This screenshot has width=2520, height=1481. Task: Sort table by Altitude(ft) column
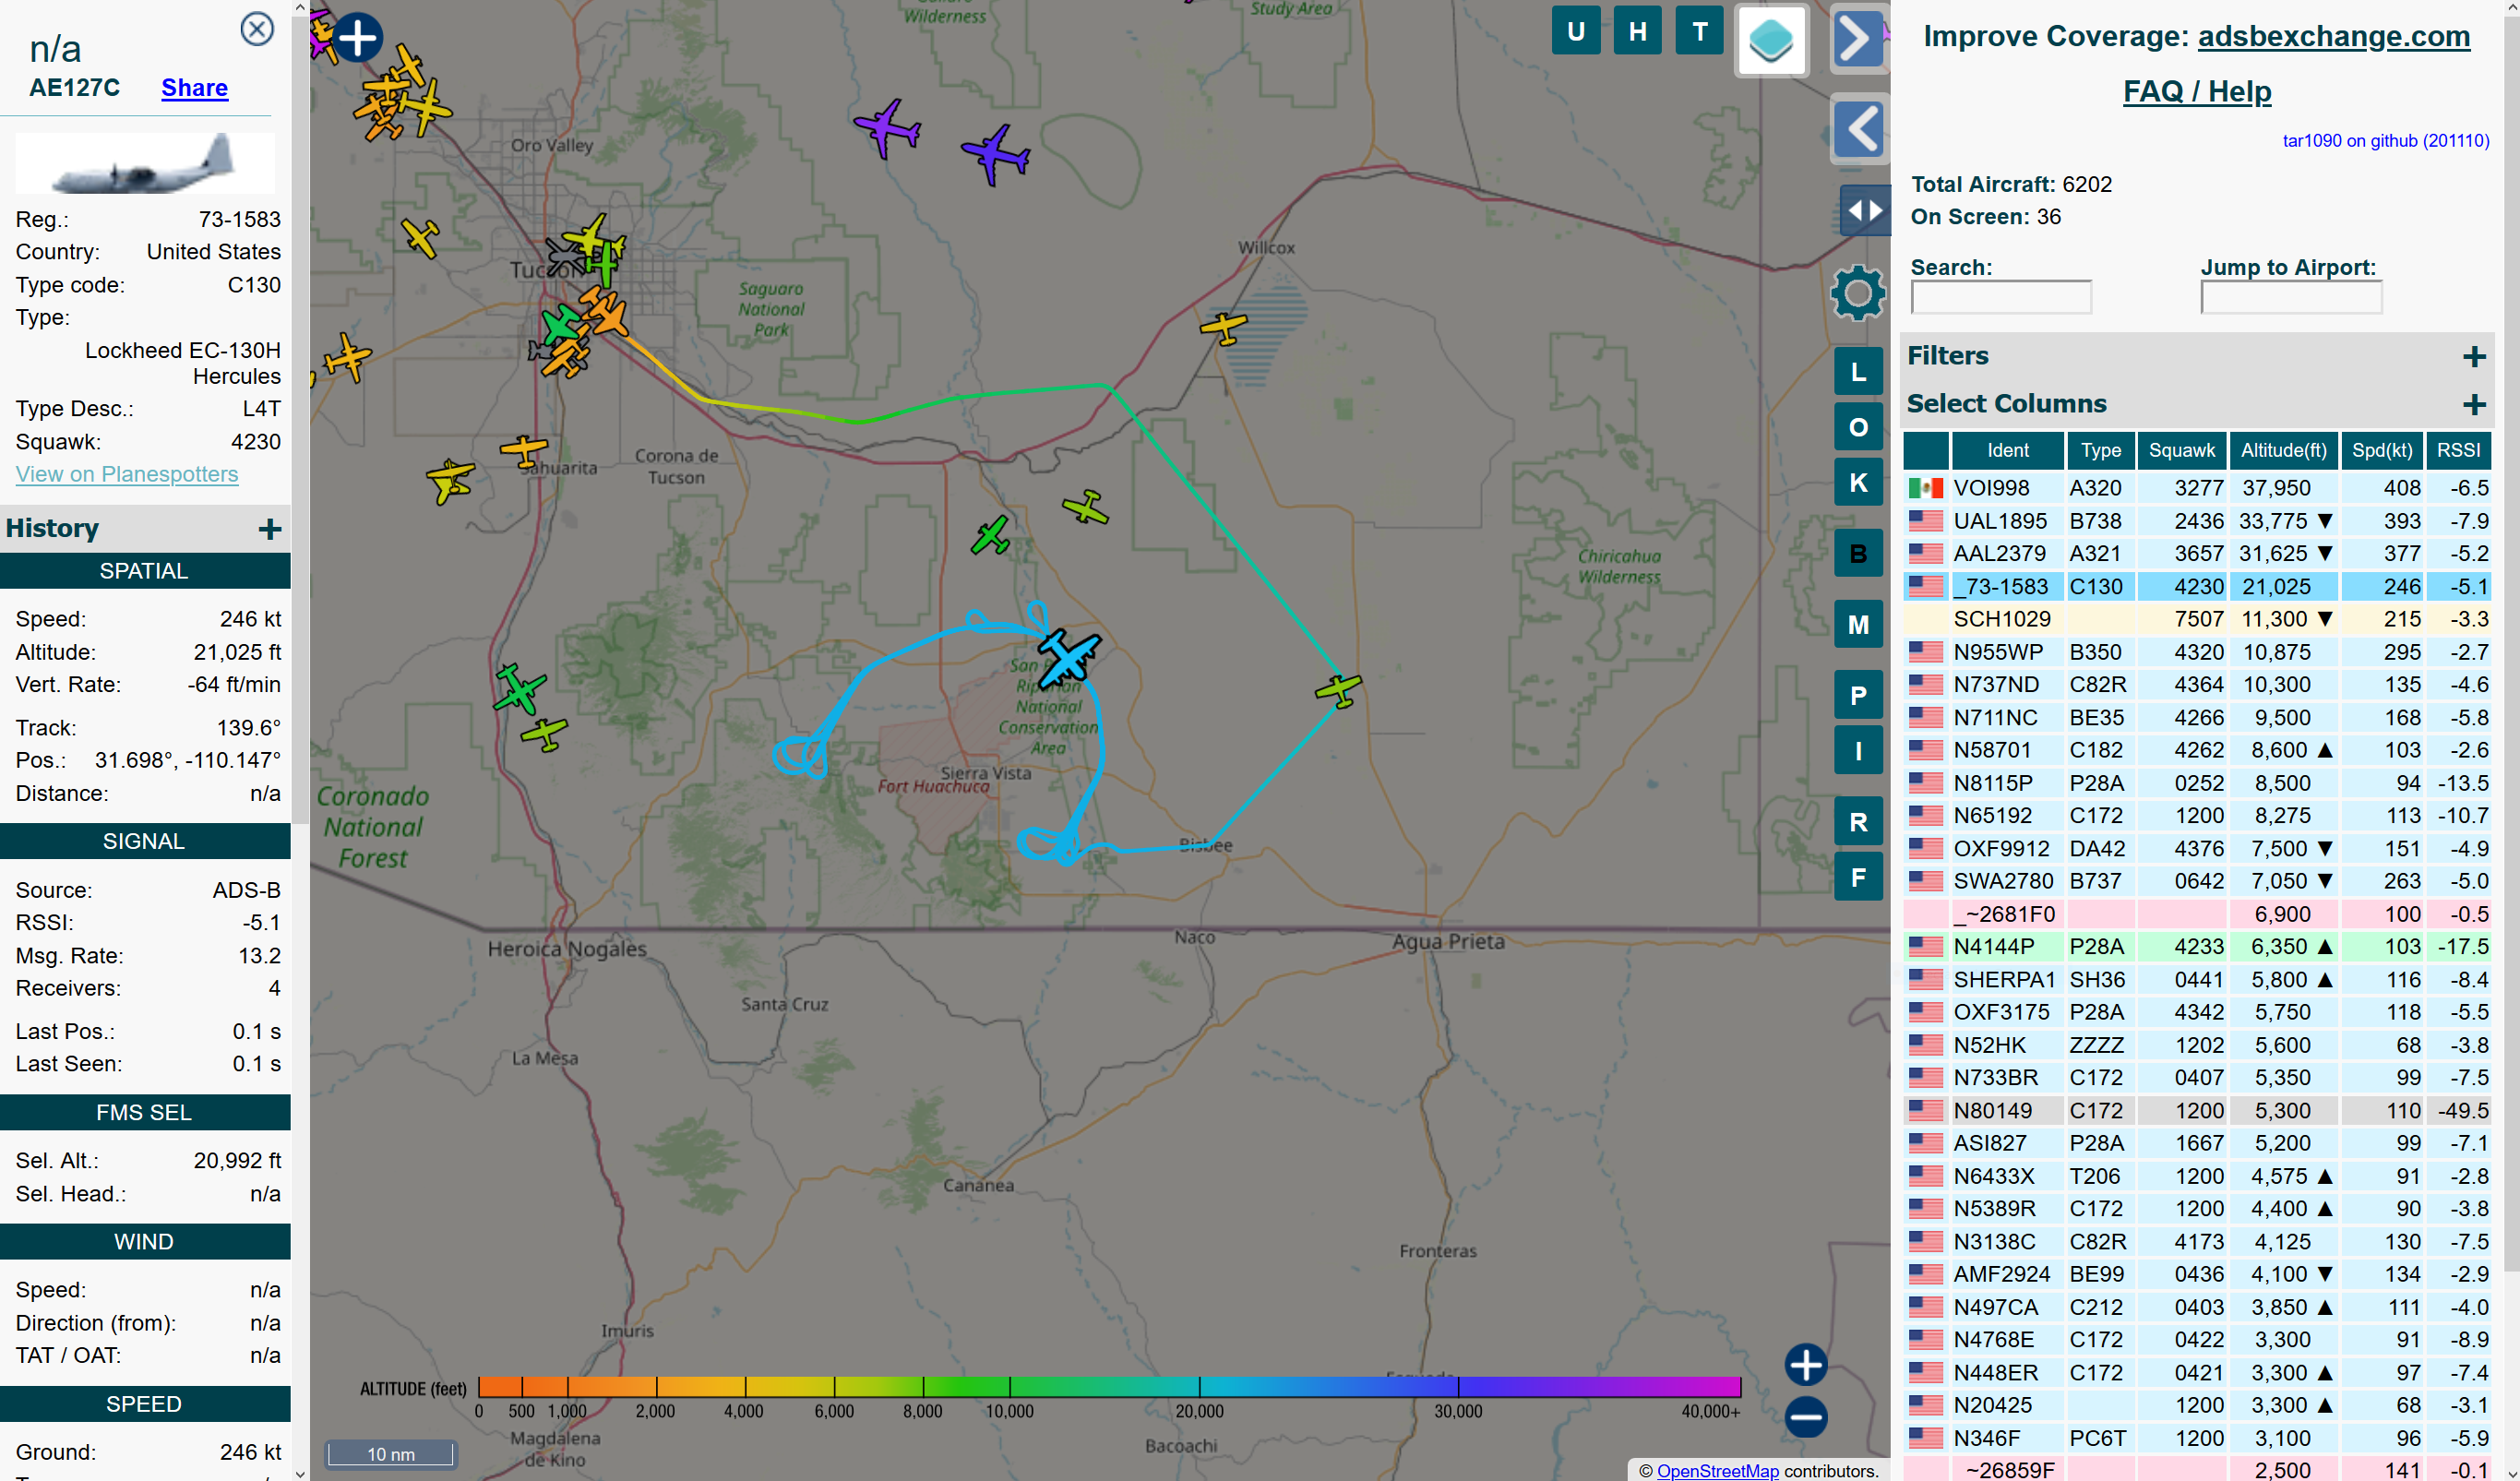point(2283,451)
